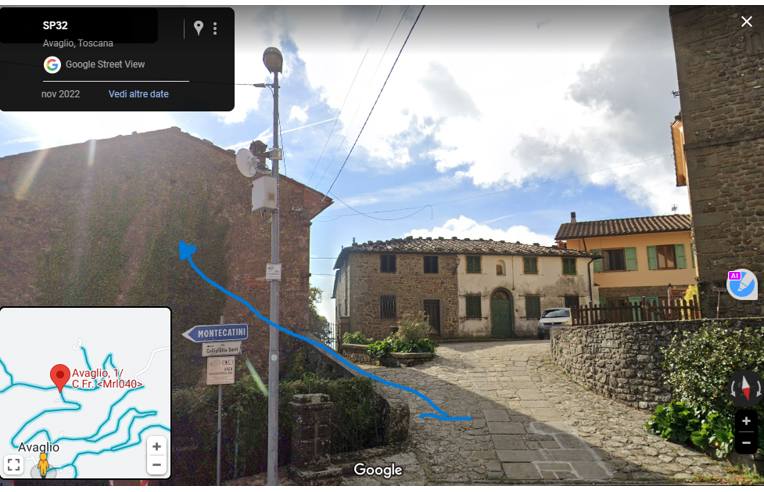
Task: Zoom in the Street View image
Action: pos(746,421)
